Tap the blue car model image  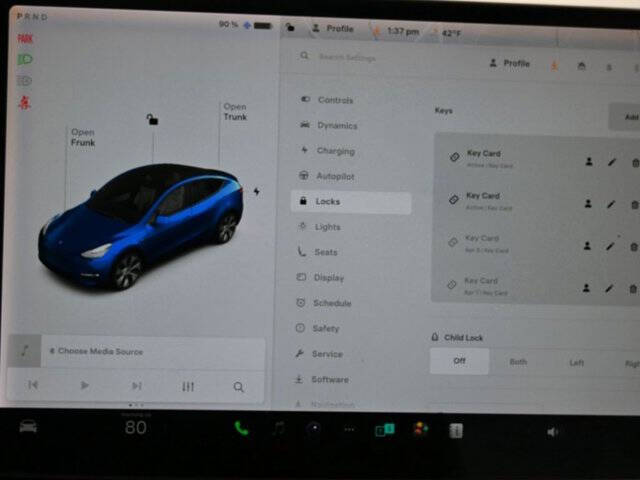click(141, 227)
